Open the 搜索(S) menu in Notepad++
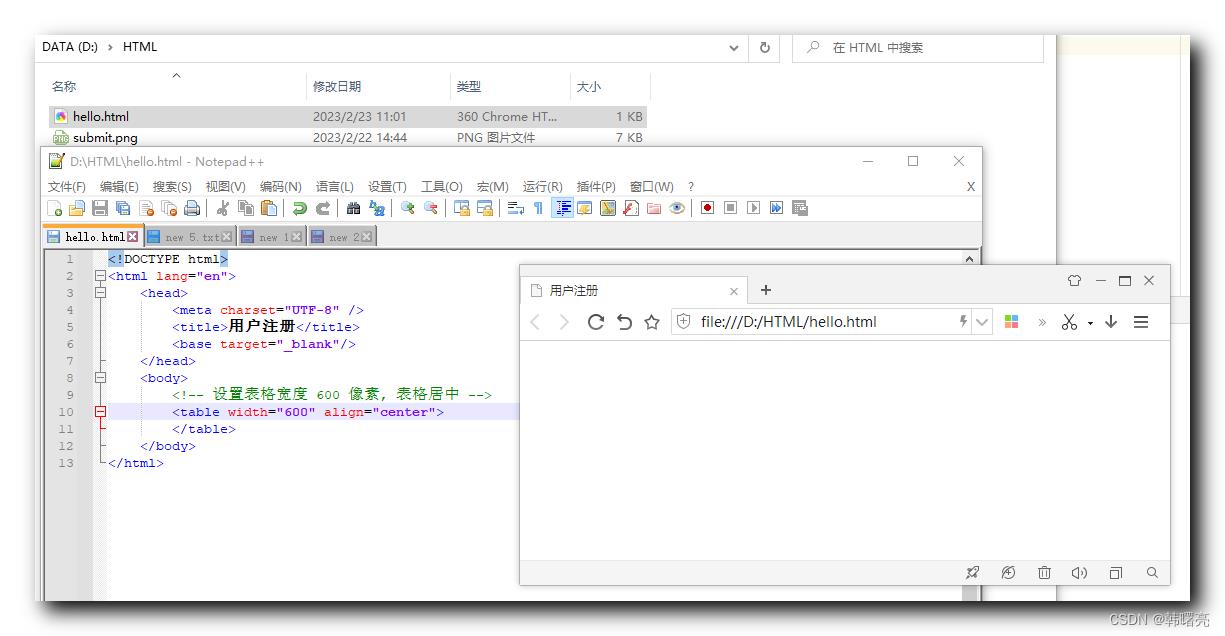Screen dimensions: 1225x636 pos(172,187)
